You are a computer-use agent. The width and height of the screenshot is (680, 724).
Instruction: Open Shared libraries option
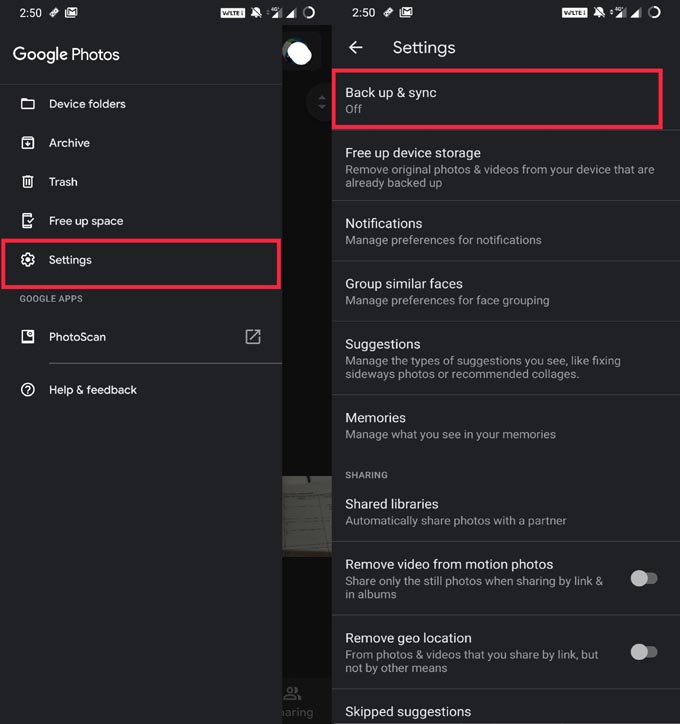click(500, 511)
